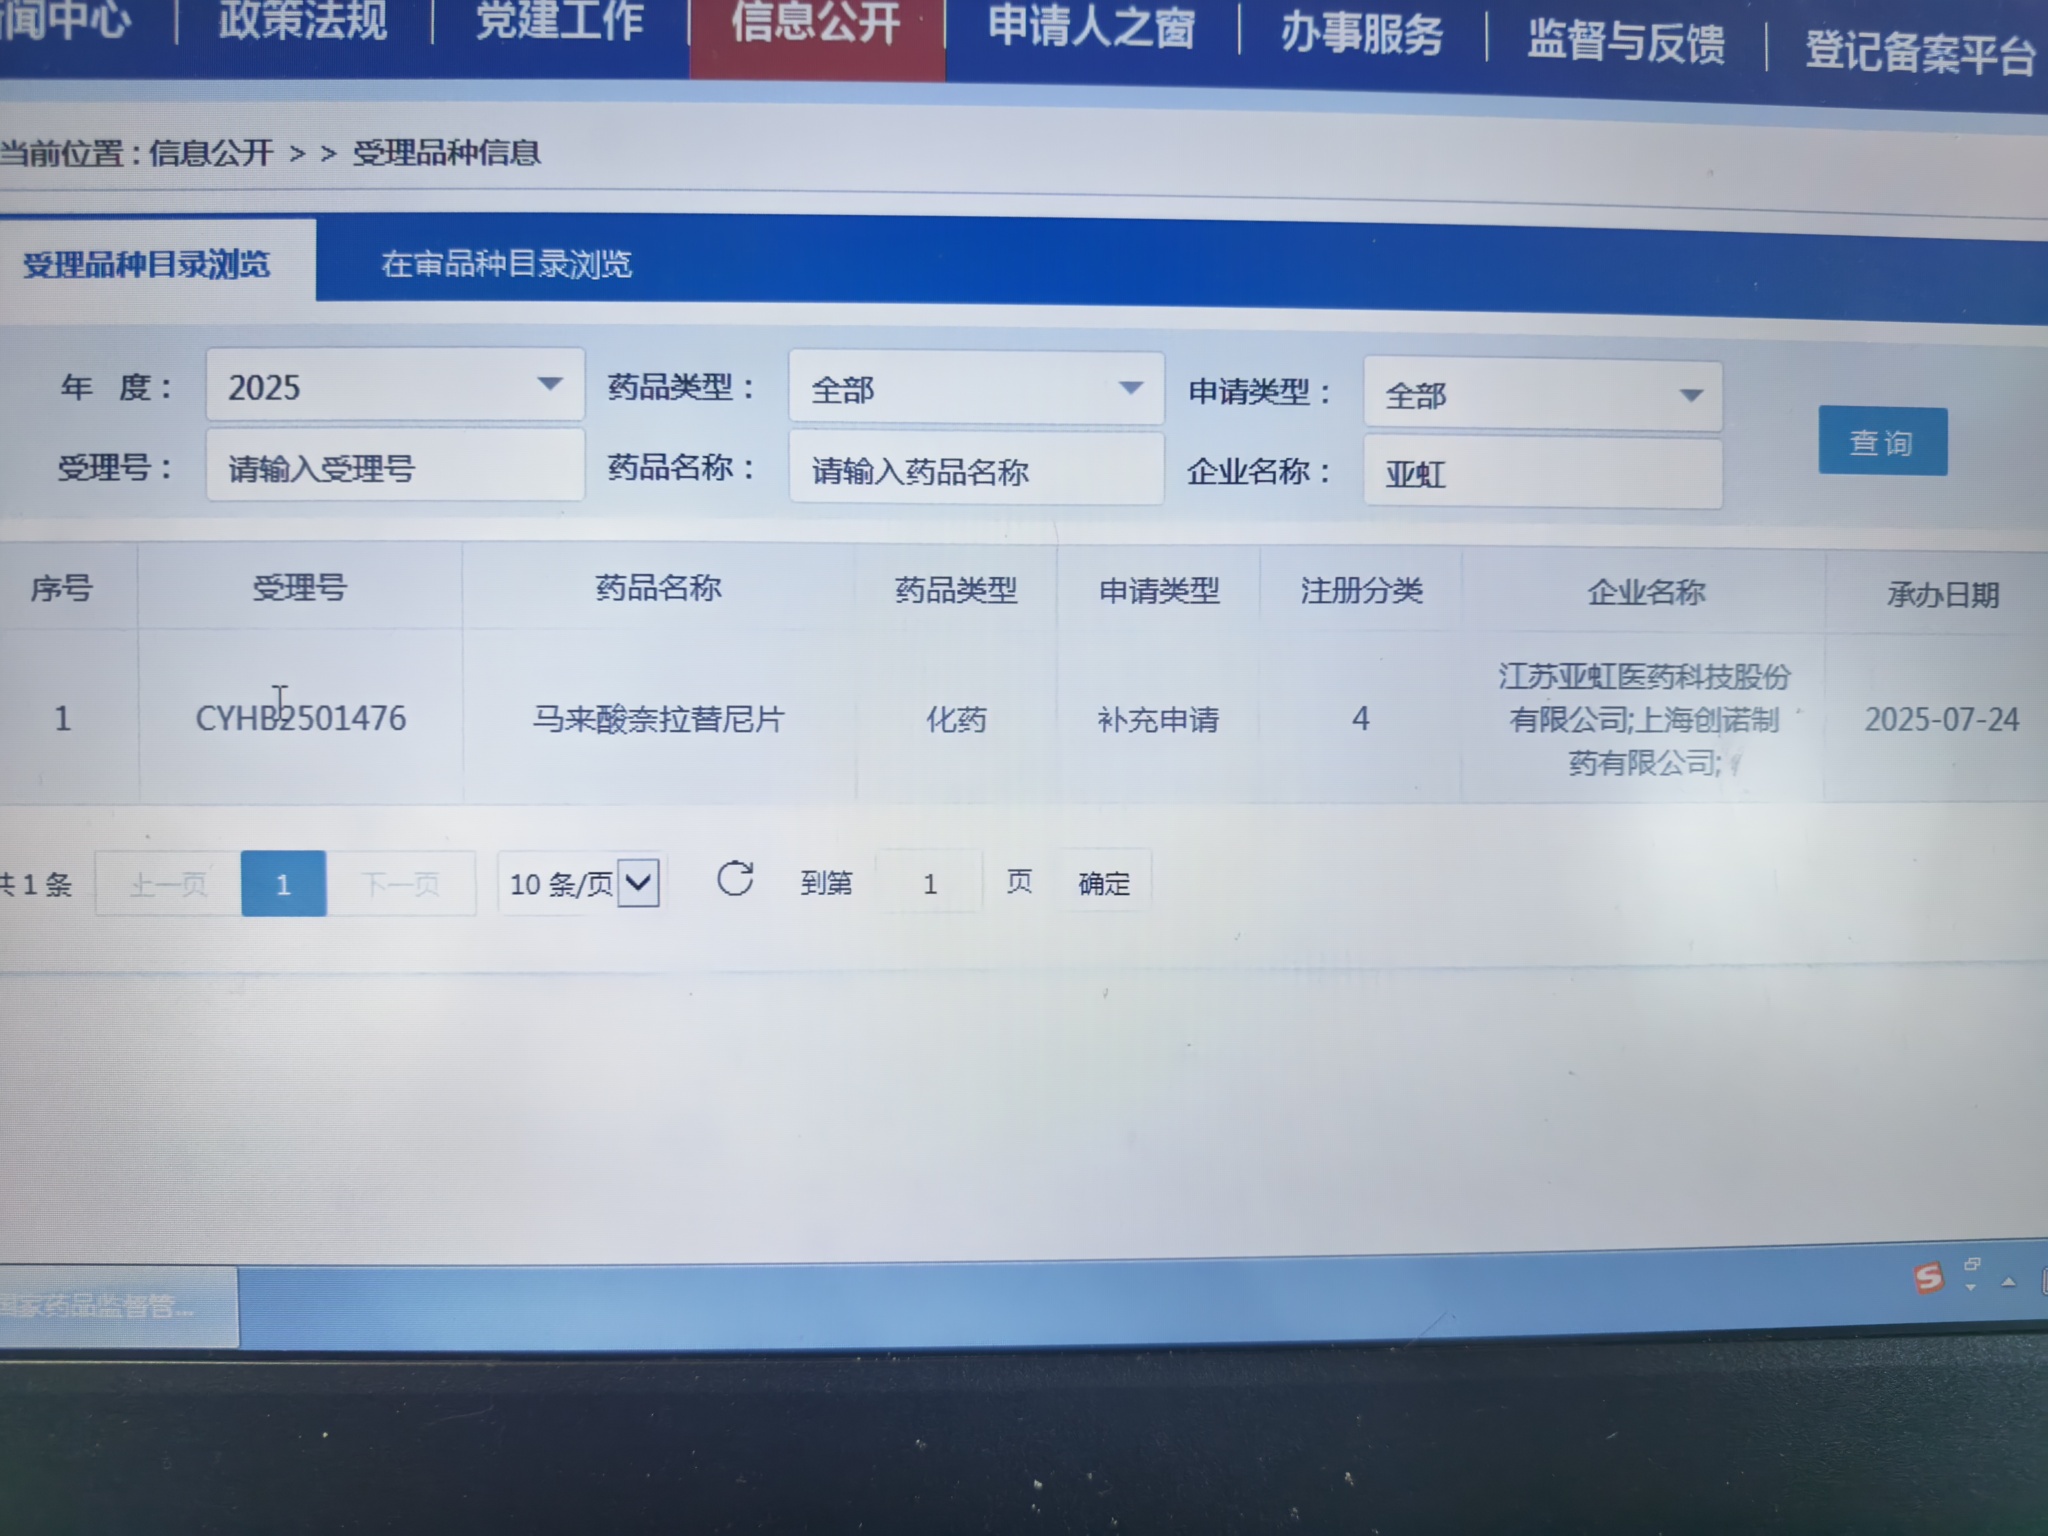The width and height of the screenshot is (2048, 1536).
Task: Open the 10 条/页 page size dropdown
Action: tap(583, 883)
